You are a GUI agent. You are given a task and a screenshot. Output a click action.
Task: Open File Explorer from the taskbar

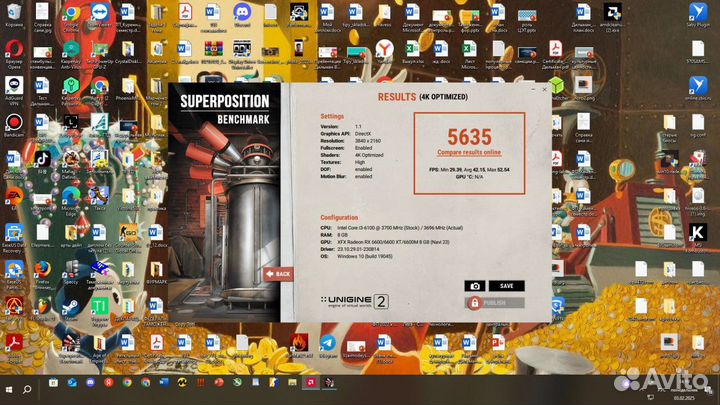[292, 382]
